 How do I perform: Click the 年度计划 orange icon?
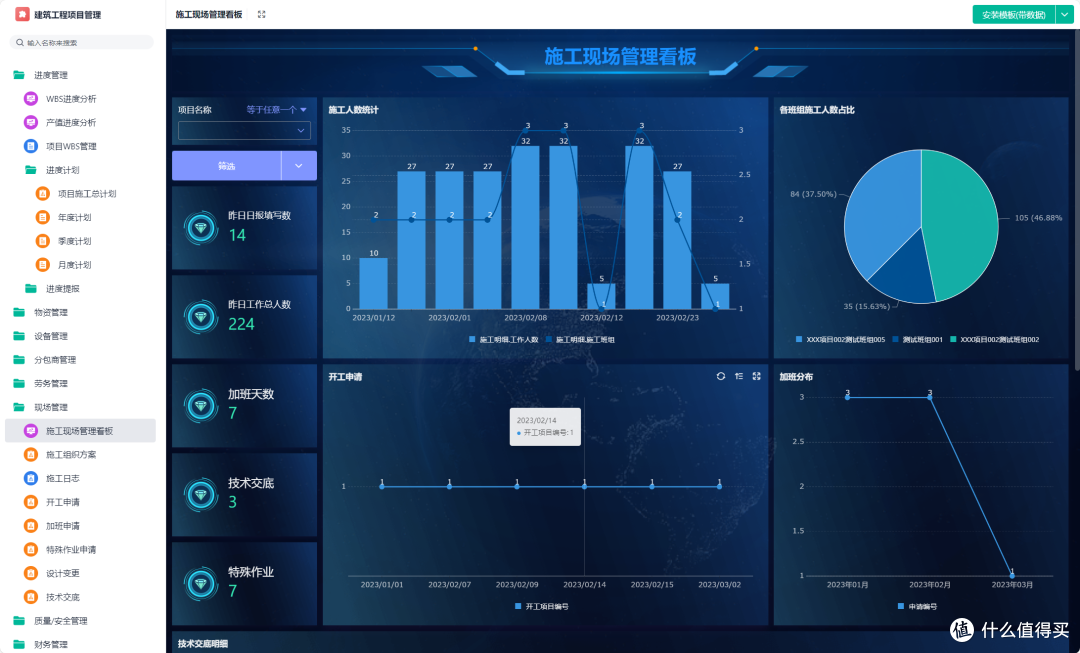point(43,218)
